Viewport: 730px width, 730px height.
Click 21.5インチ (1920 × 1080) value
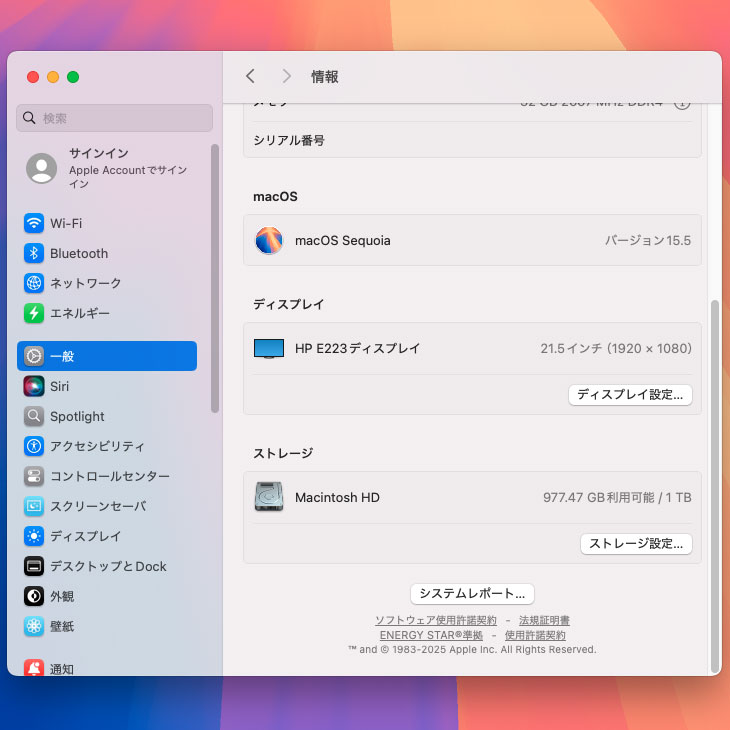pyautogui.click(x=616, y=349)
